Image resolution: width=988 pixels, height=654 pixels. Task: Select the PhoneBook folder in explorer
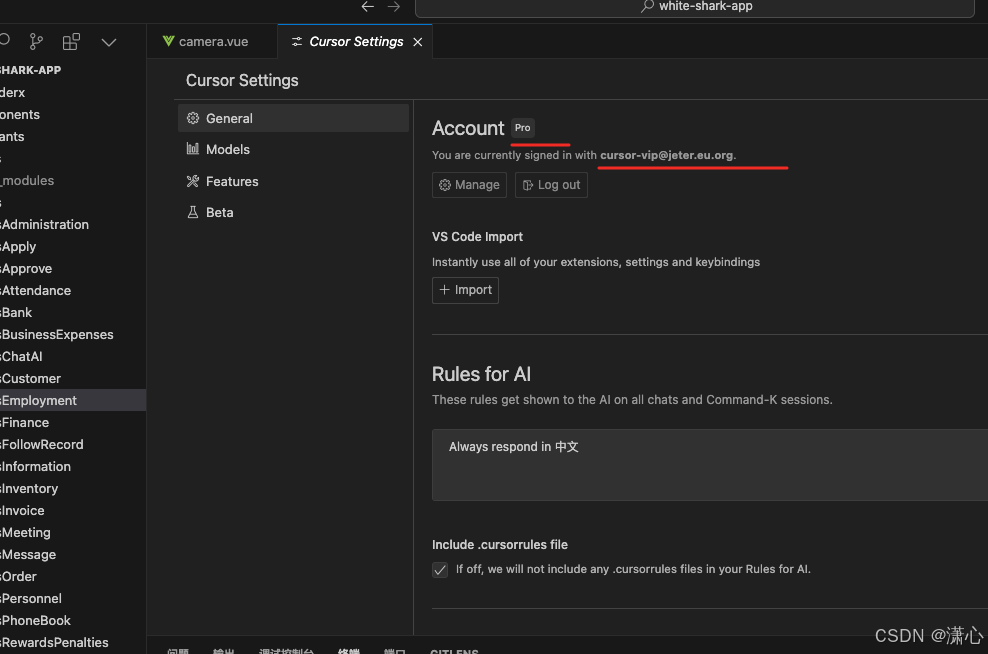73,621
